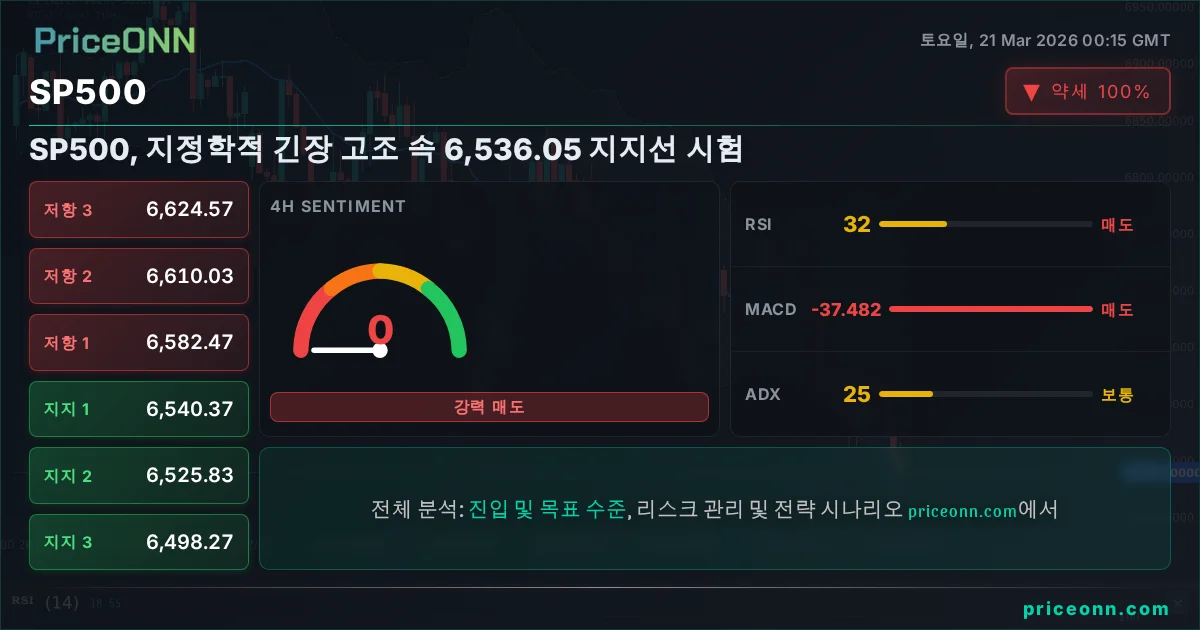The width and height of the screenshot is (1200, 630).
Task: Click the red bearish down-triangle icon
Action: coord(1031,93)
